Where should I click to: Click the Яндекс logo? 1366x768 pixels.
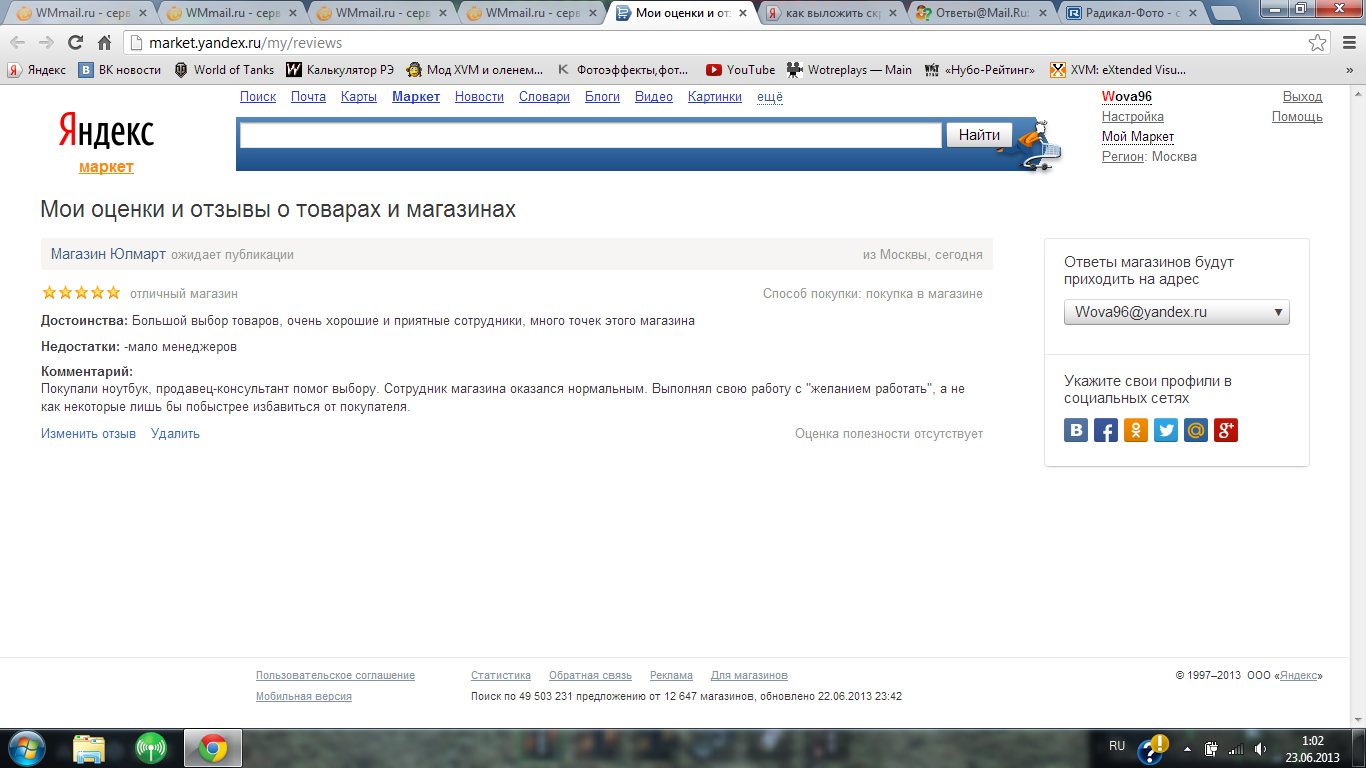coord(106,131)
